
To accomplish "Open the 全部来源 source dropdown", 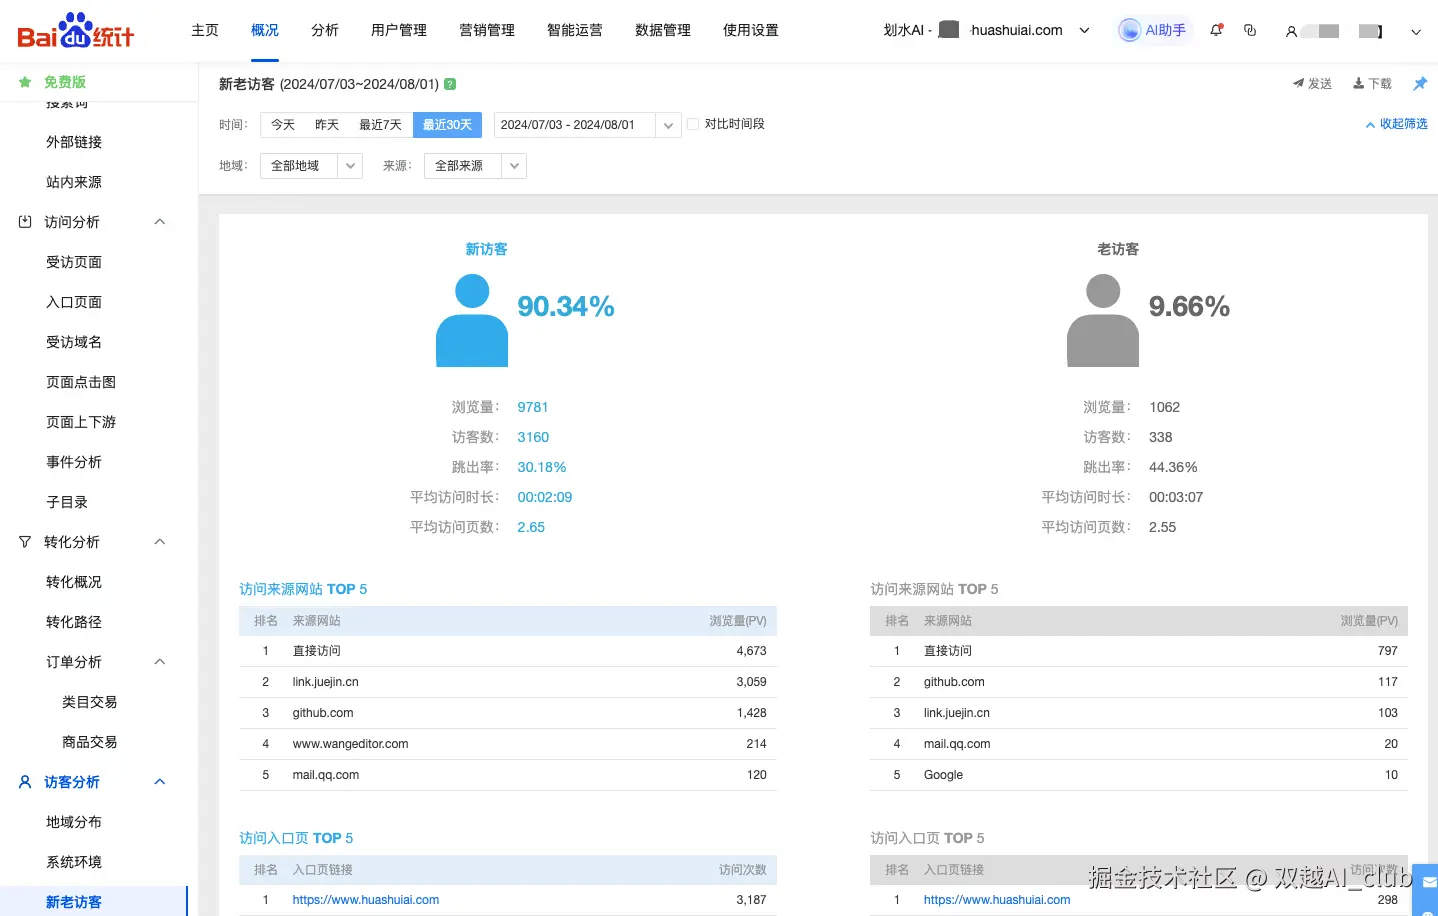I will (475, 166).
